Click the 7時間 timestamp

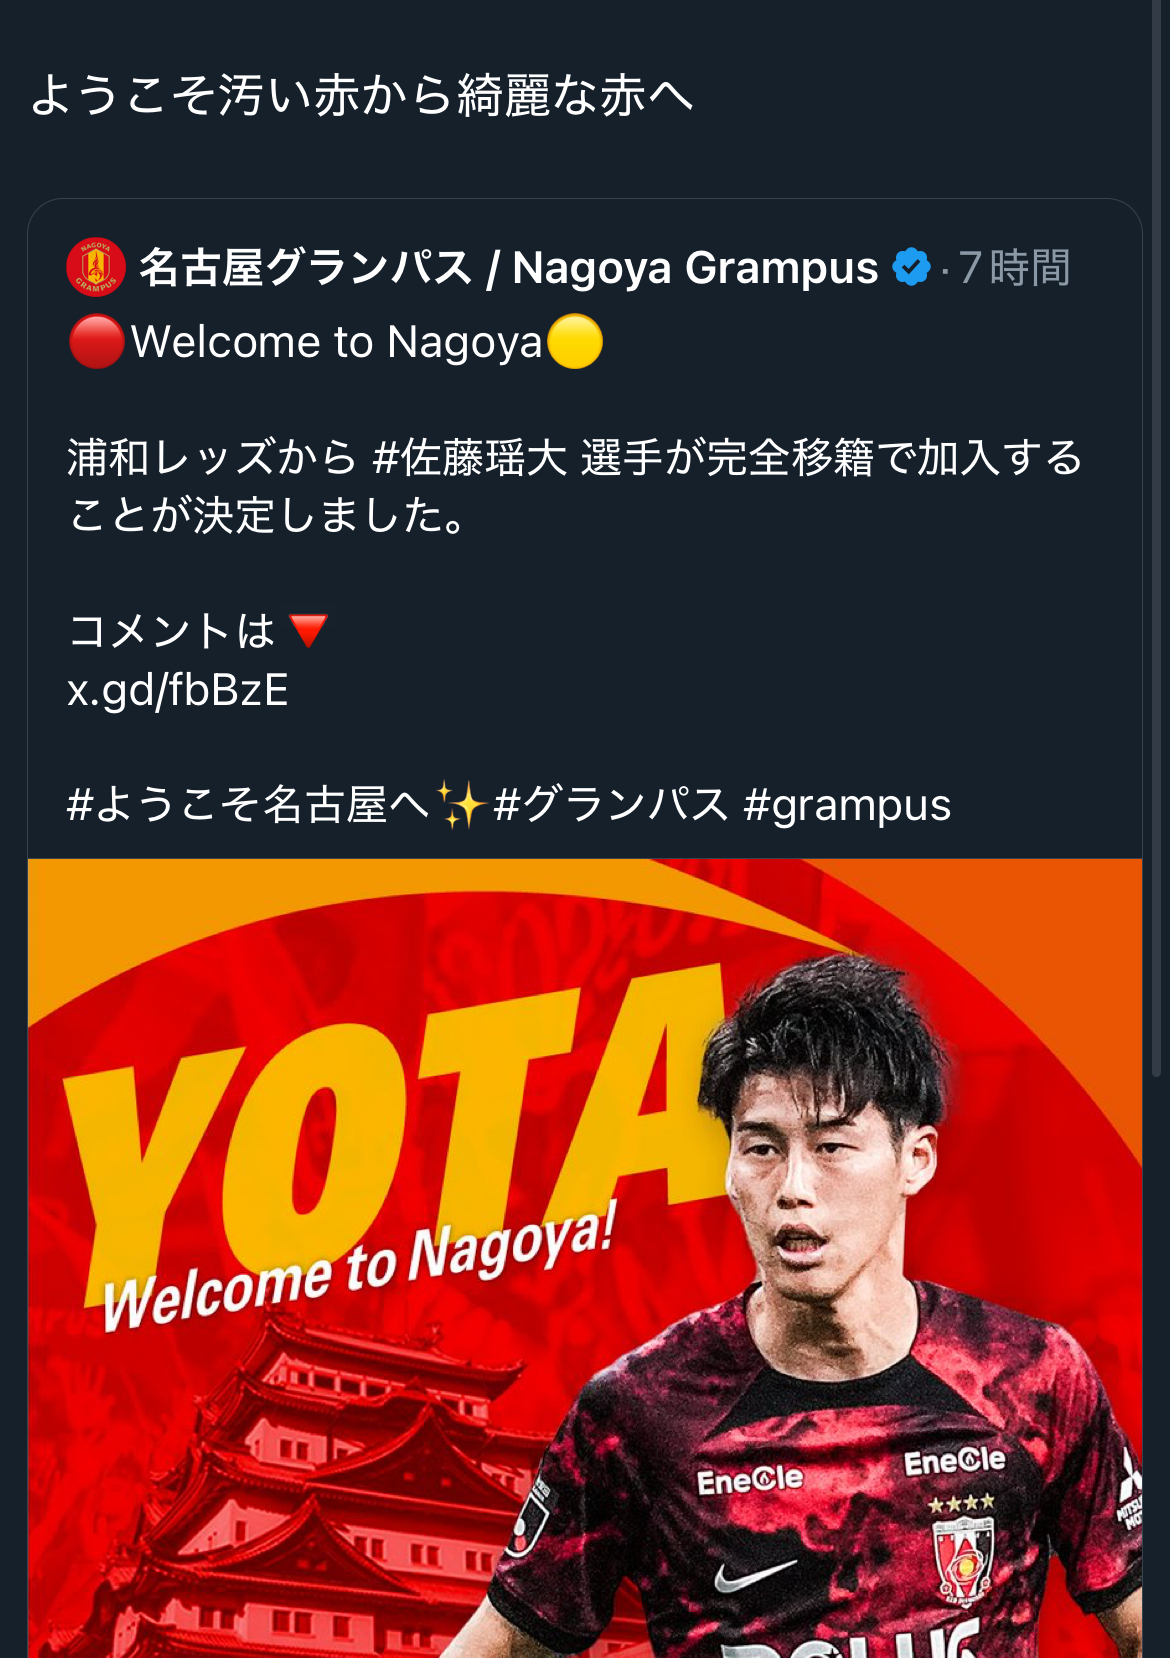pyautogui.click(x=1014, y=267)
